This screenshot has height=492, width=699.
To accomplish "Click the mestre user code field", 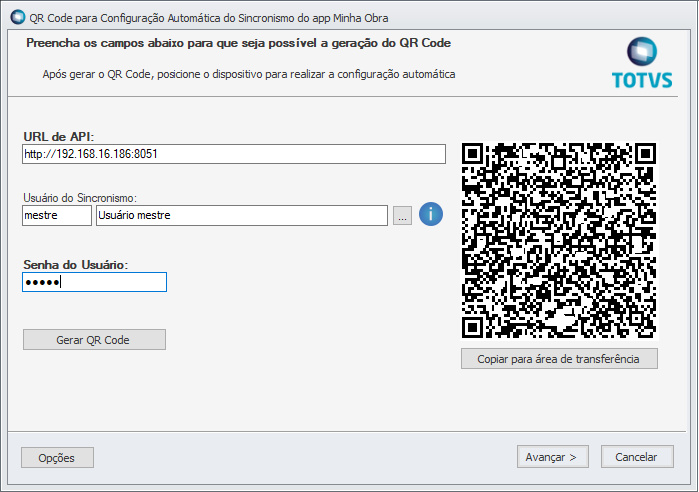I will (x=57, y=216).
